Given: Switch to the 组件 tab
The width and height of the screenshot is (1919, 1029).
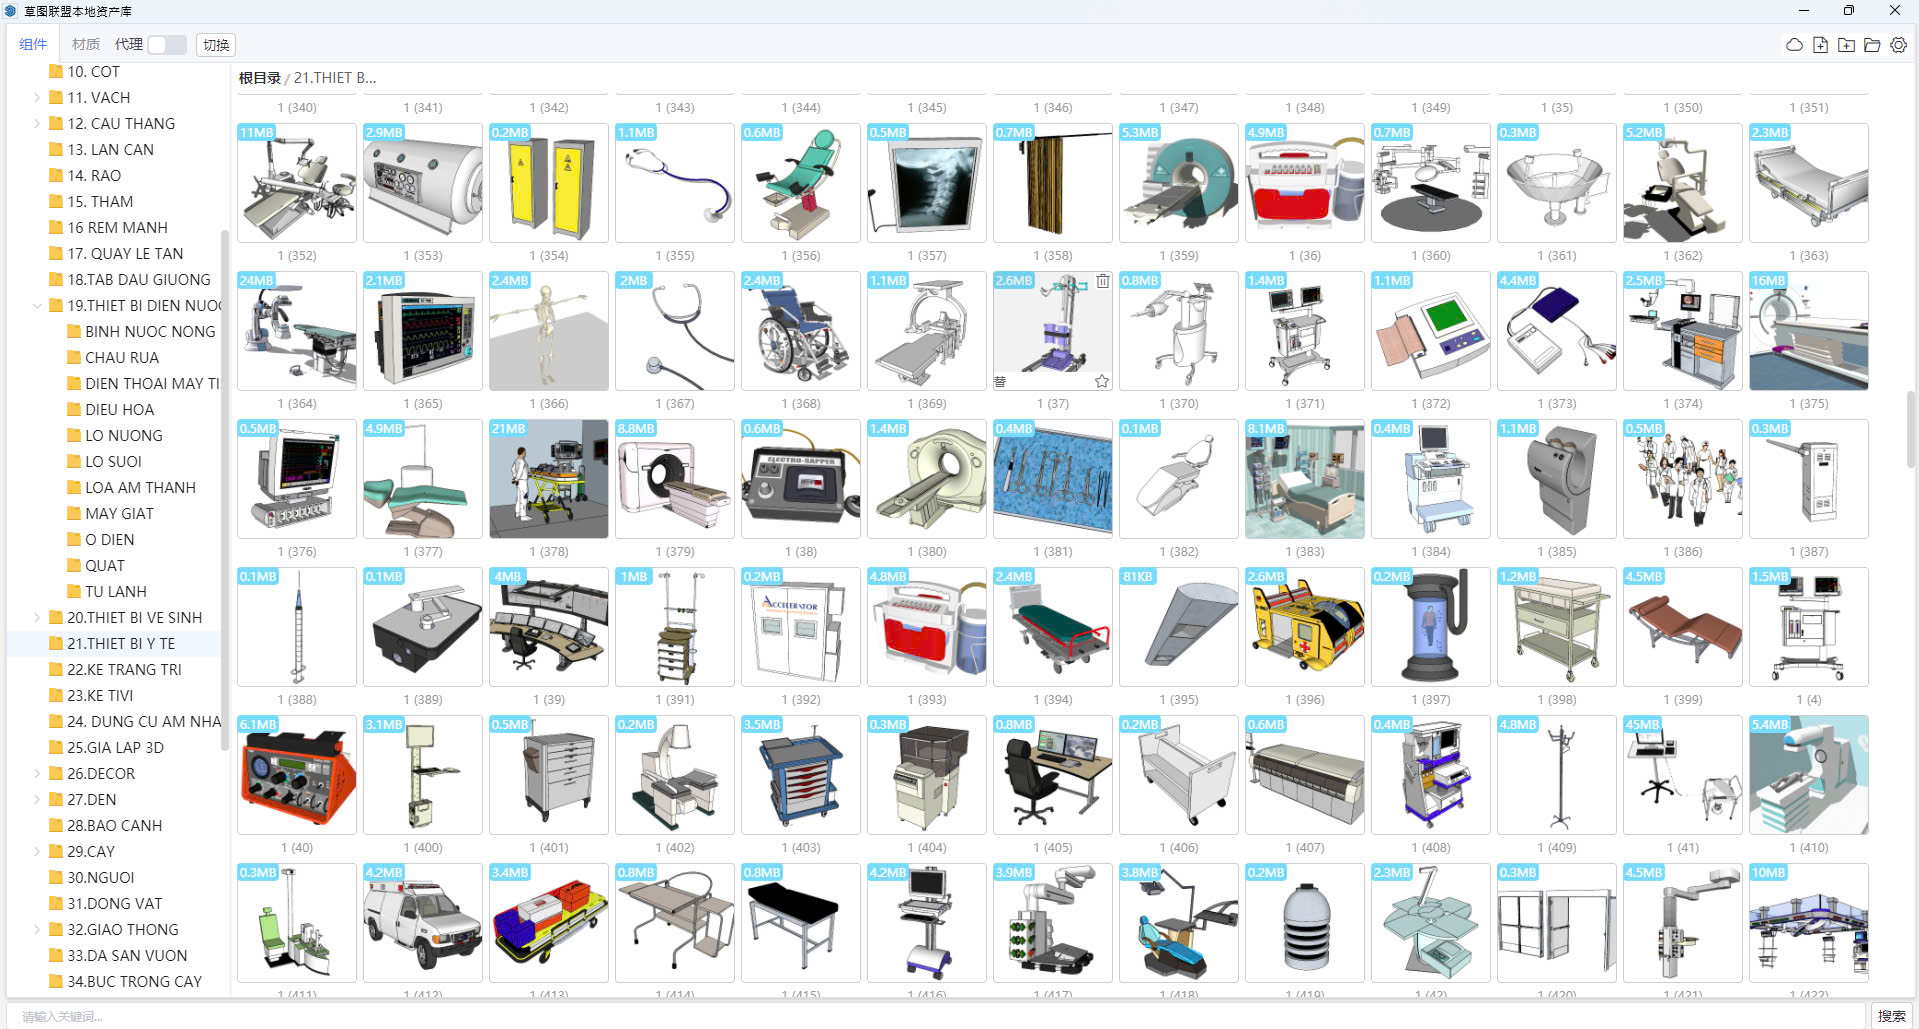Looking at the screenshot, I should pos(33,45).
